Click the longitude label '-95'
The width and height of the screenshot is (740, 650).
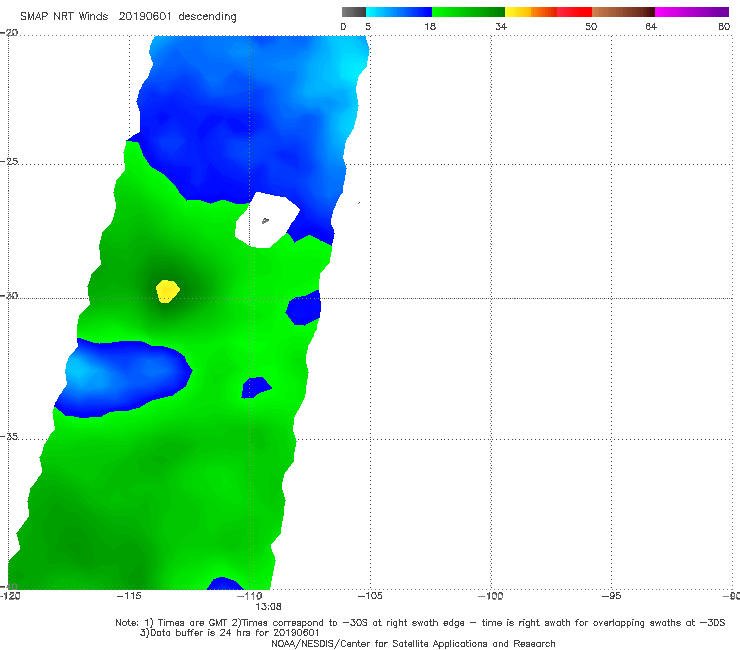611,596
